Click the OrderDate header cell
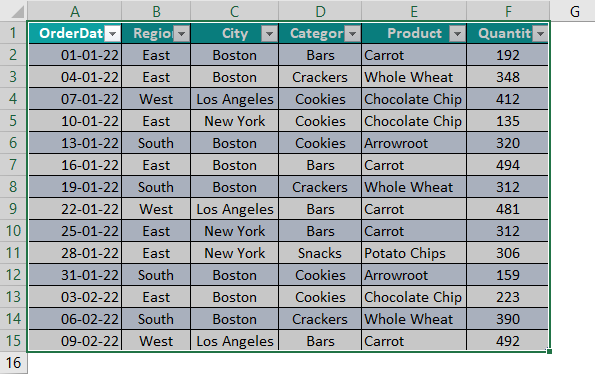595x374 pixels. pos(75,33)
